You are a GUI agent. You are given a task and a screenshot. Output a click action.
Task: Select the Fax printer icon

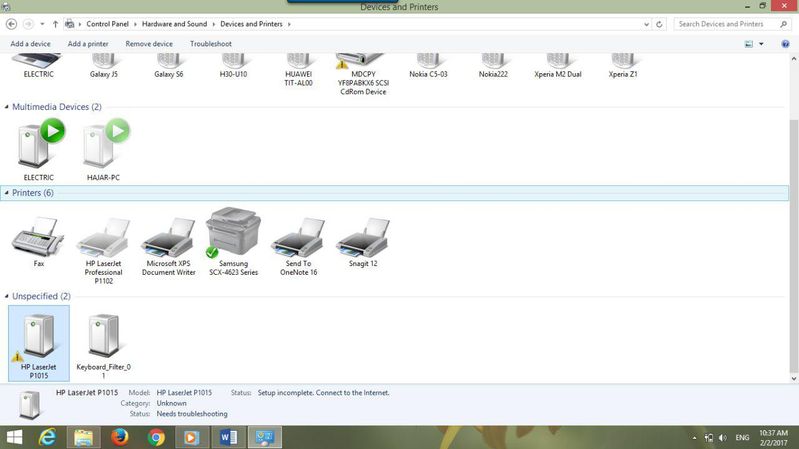[38, 242]
